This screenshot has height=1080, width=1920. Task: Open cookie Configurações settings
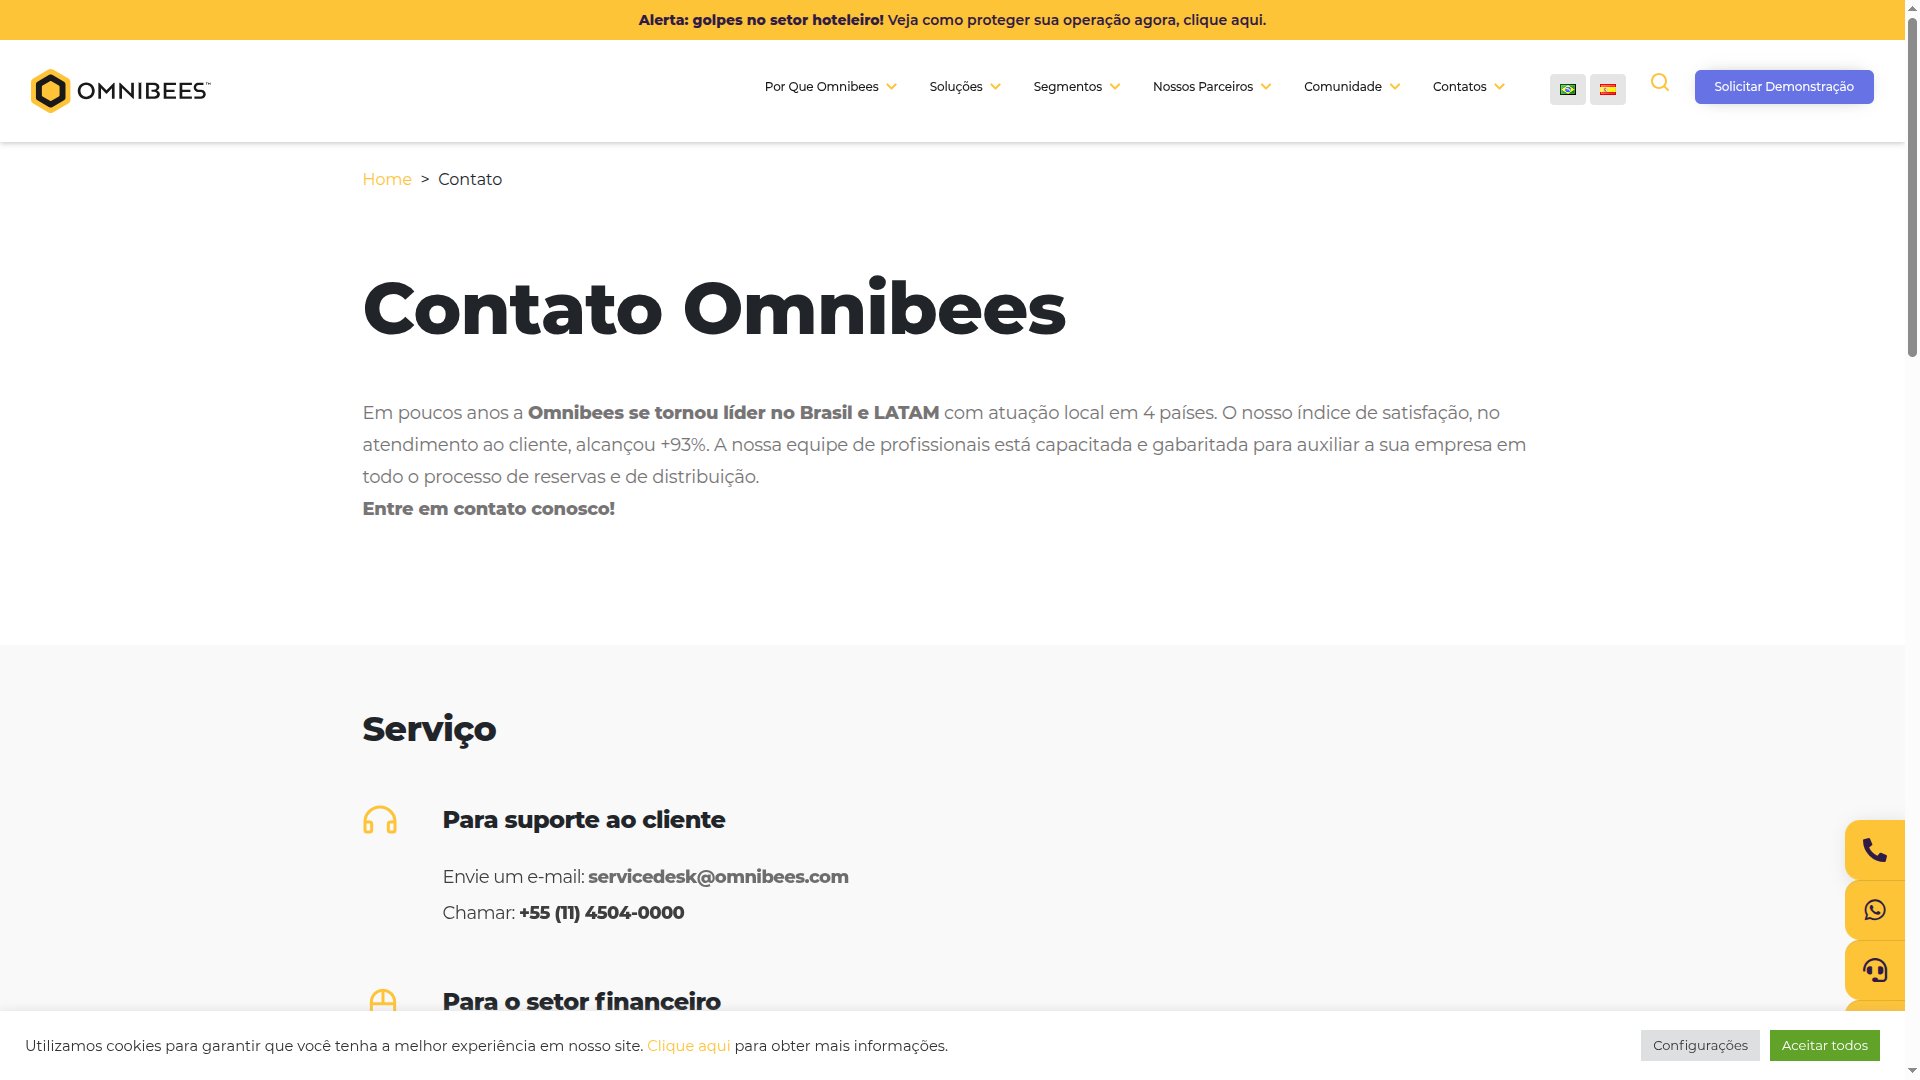click(1700, 1045)
